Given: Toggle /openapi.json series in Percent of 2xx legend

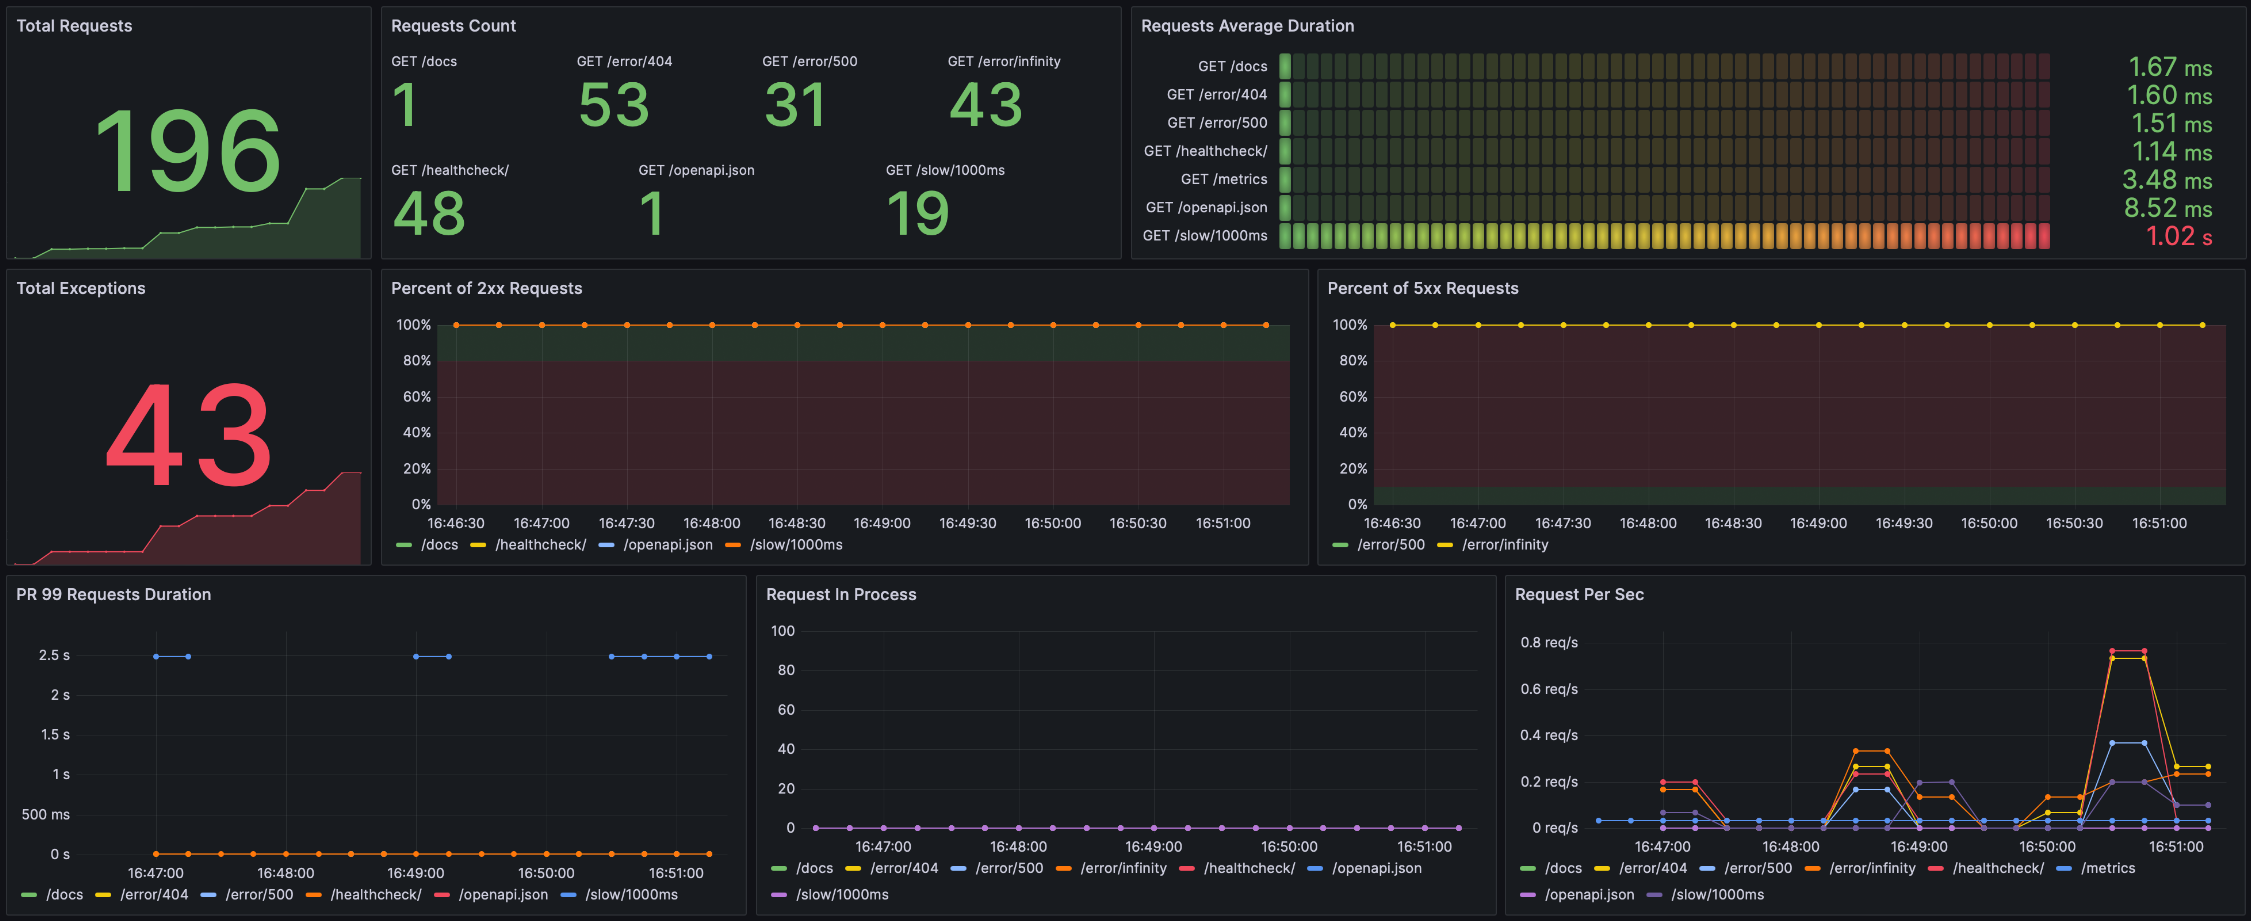Looking at the screenshot, I should [x=668, y=545].
